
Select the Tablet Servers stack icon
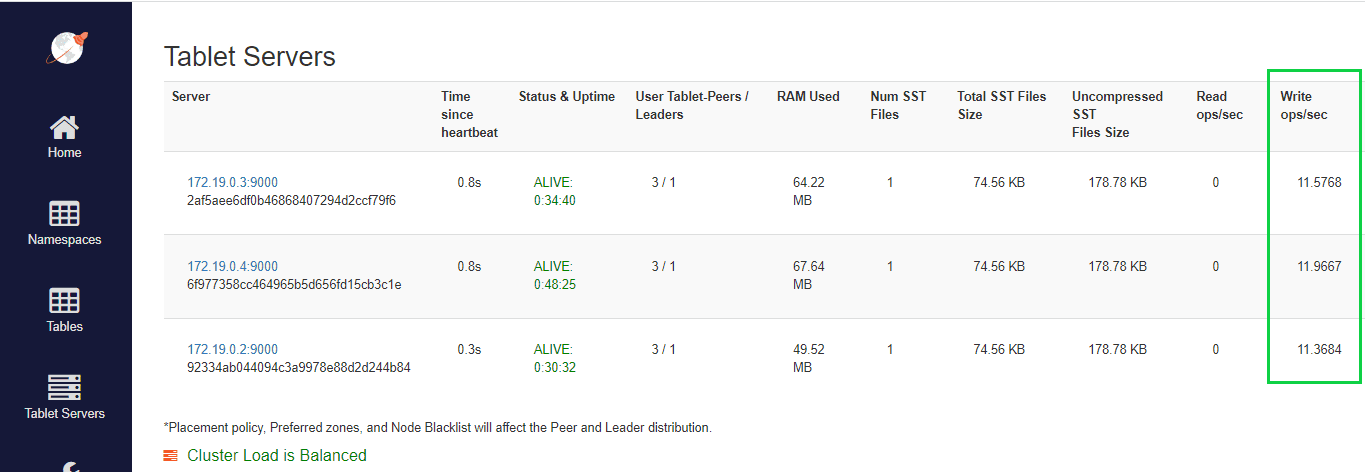(x=64, y=388)
